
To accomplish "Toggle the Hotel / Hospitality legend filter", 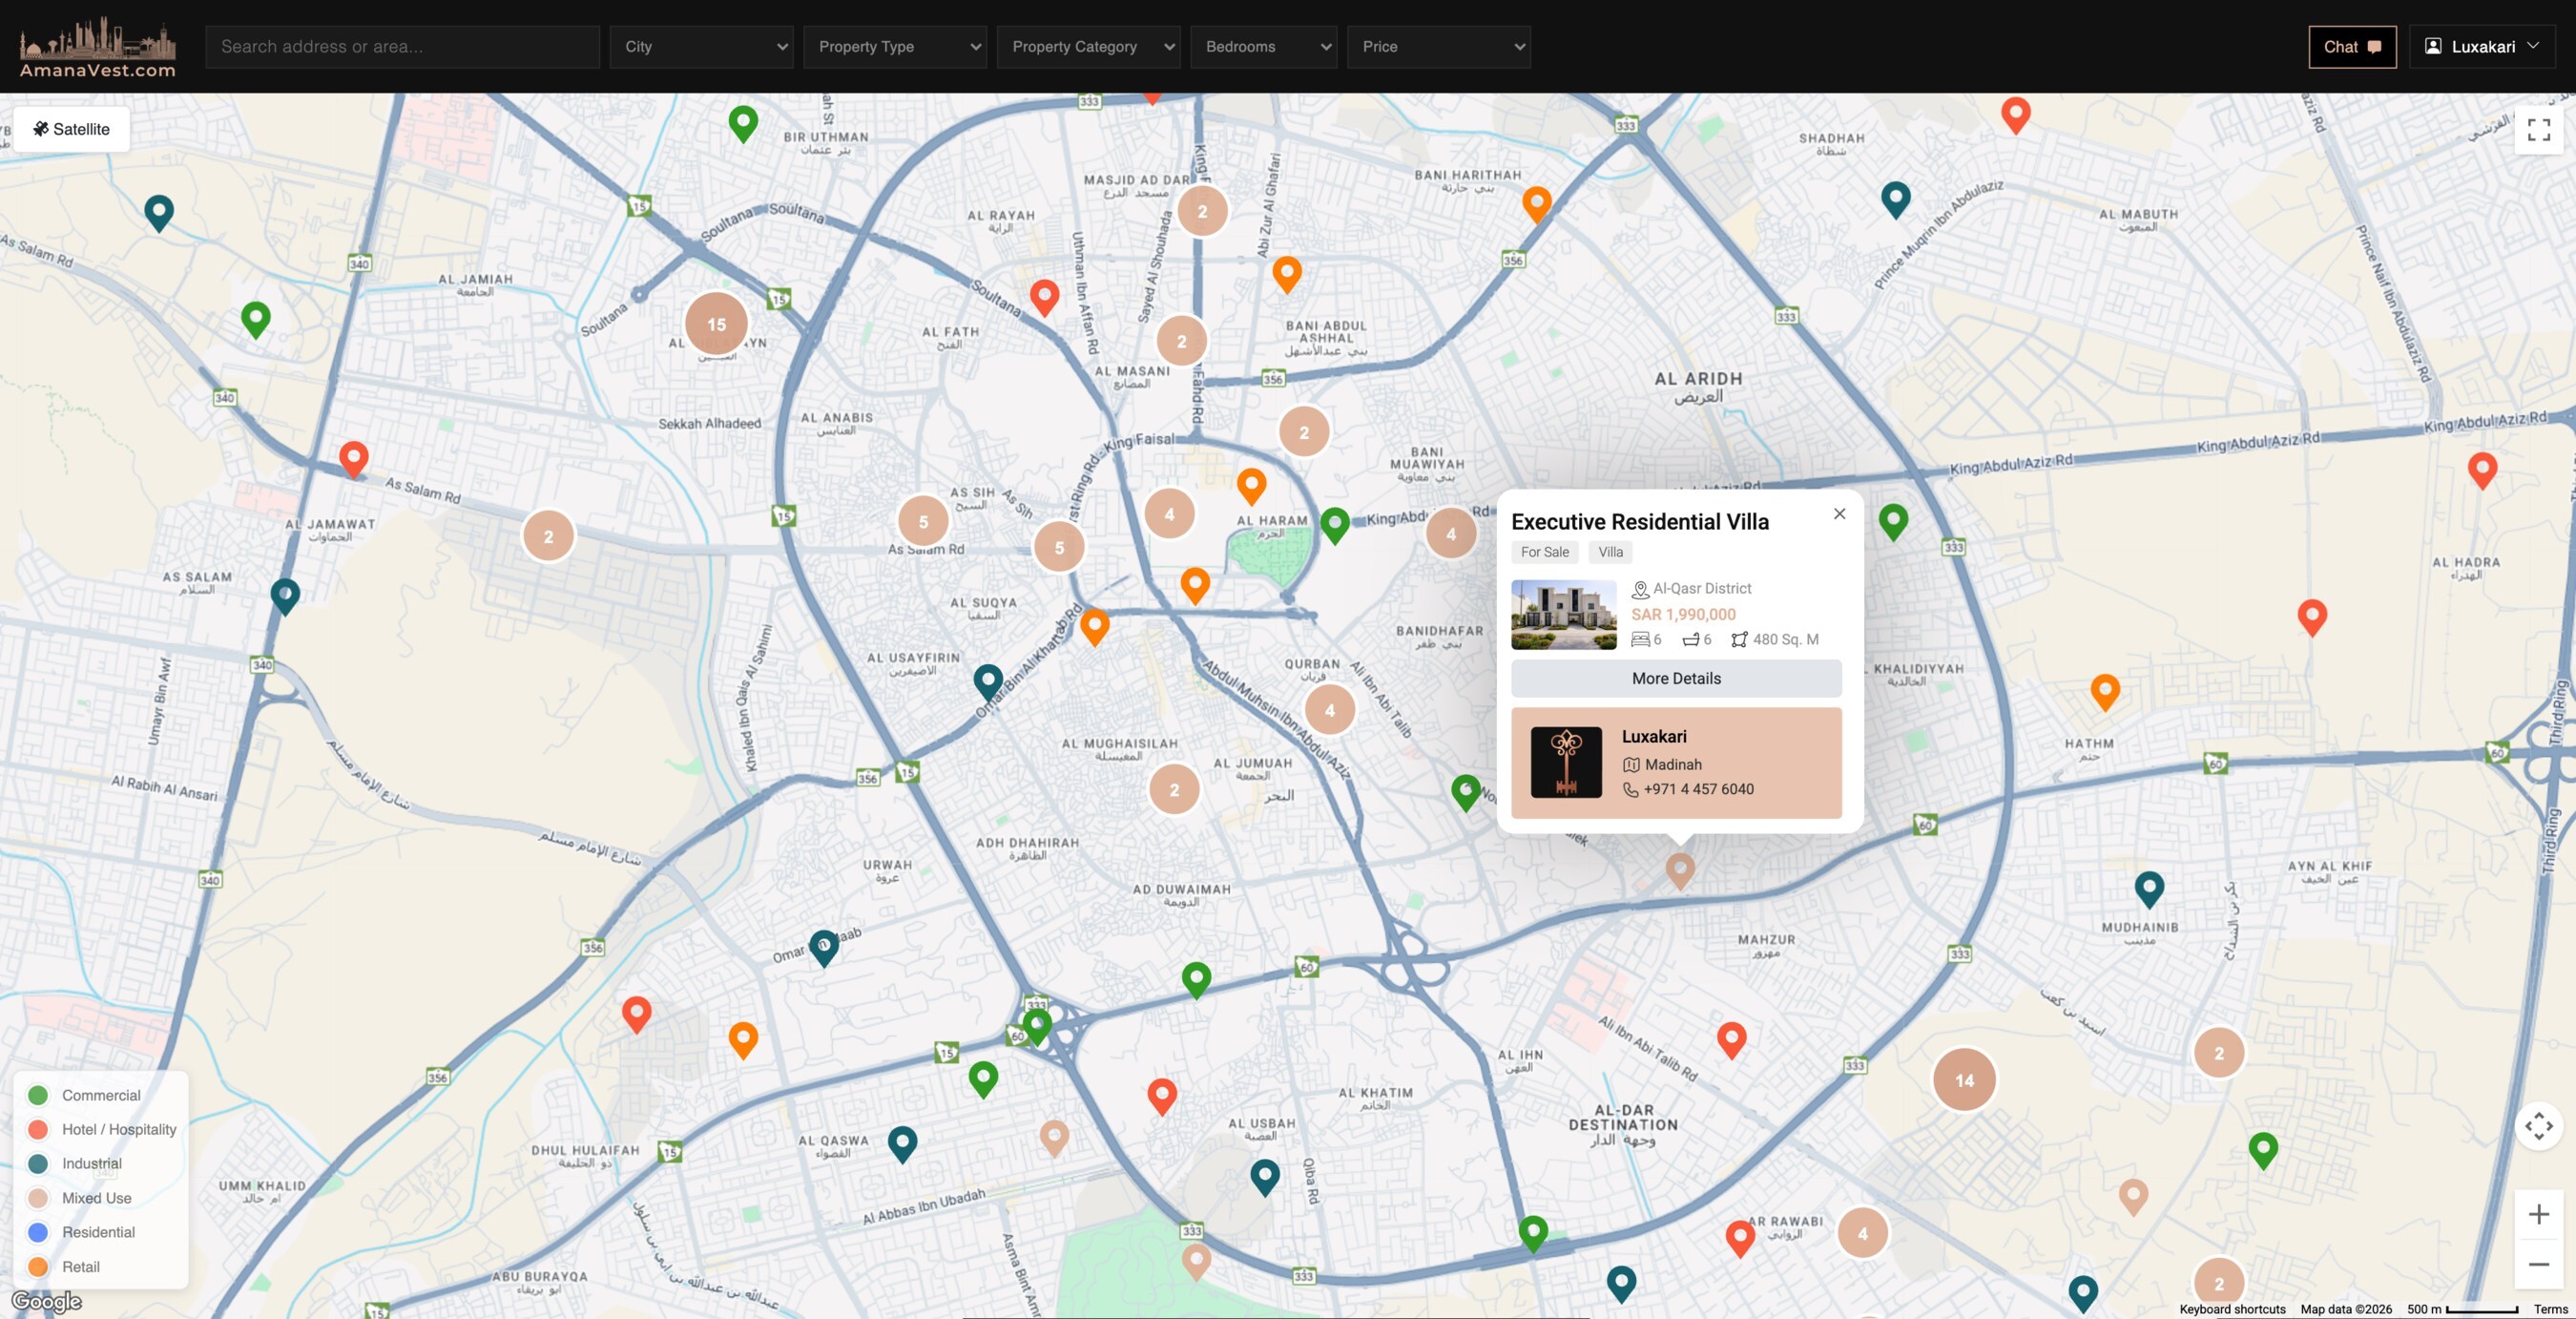I will [x=118, y=1129].
